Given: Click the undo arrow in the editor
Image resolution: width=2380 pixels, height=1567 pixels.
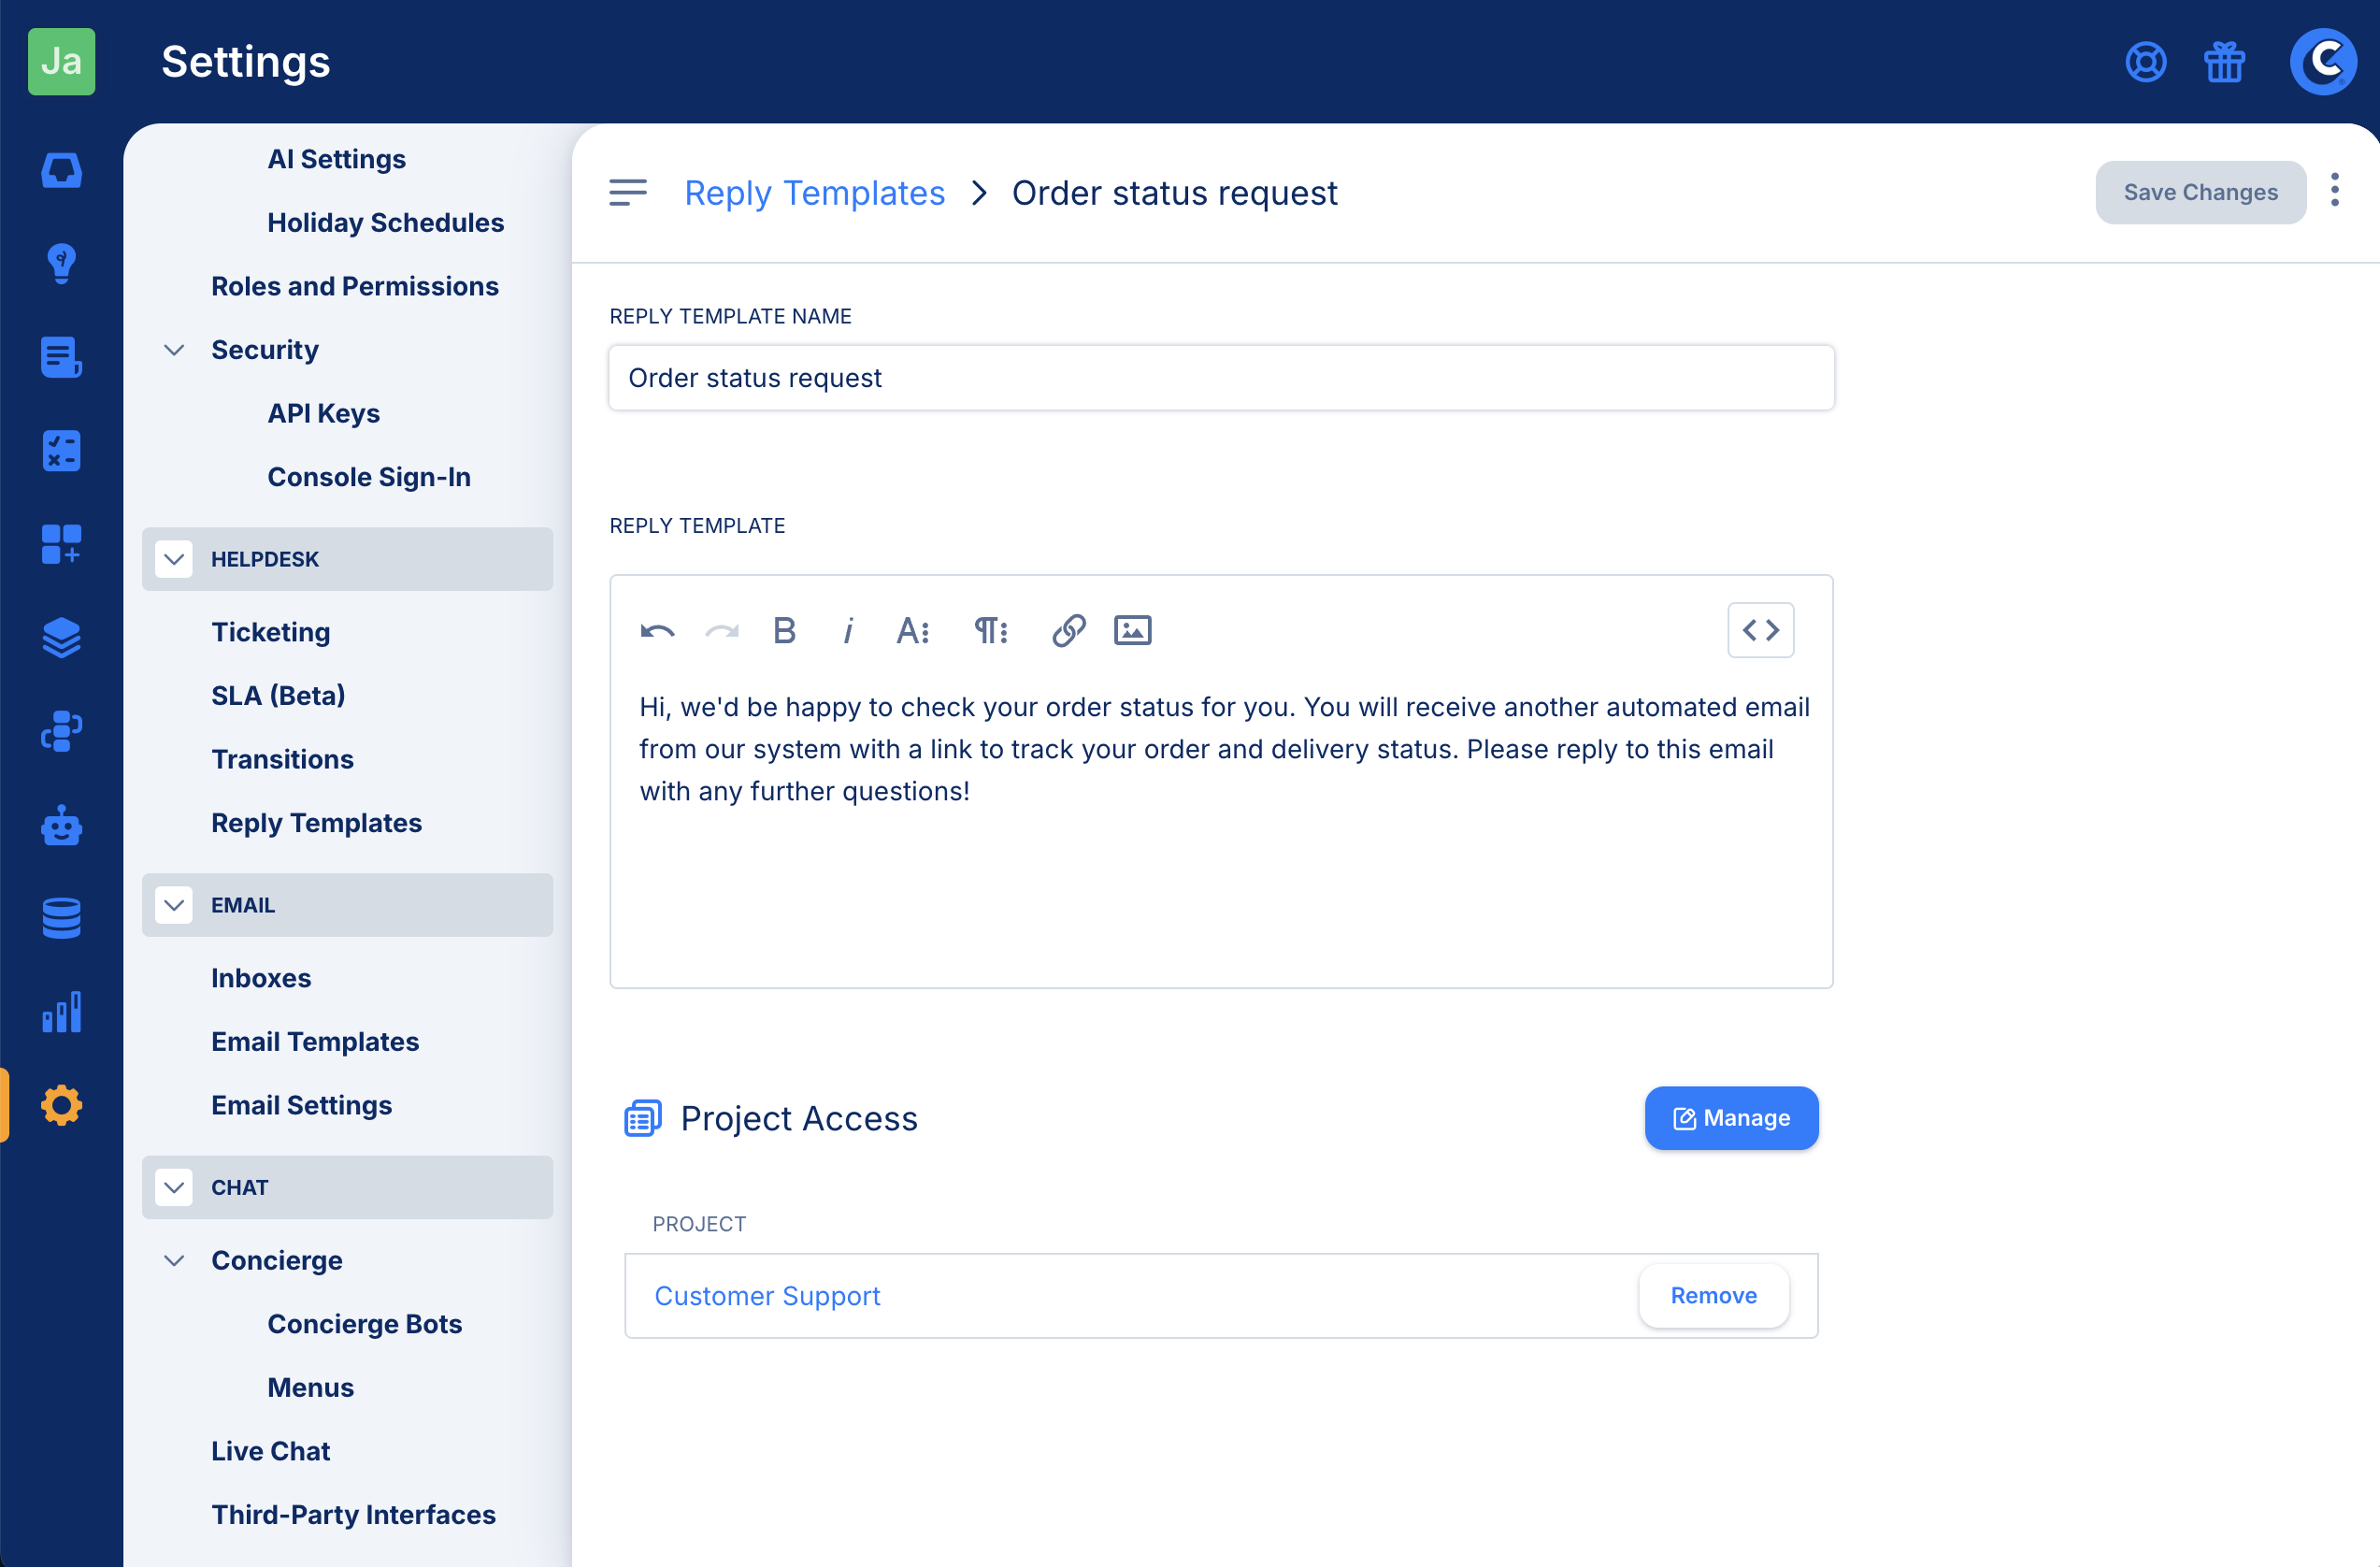Looking at the screenshot, I should (657, 630).
